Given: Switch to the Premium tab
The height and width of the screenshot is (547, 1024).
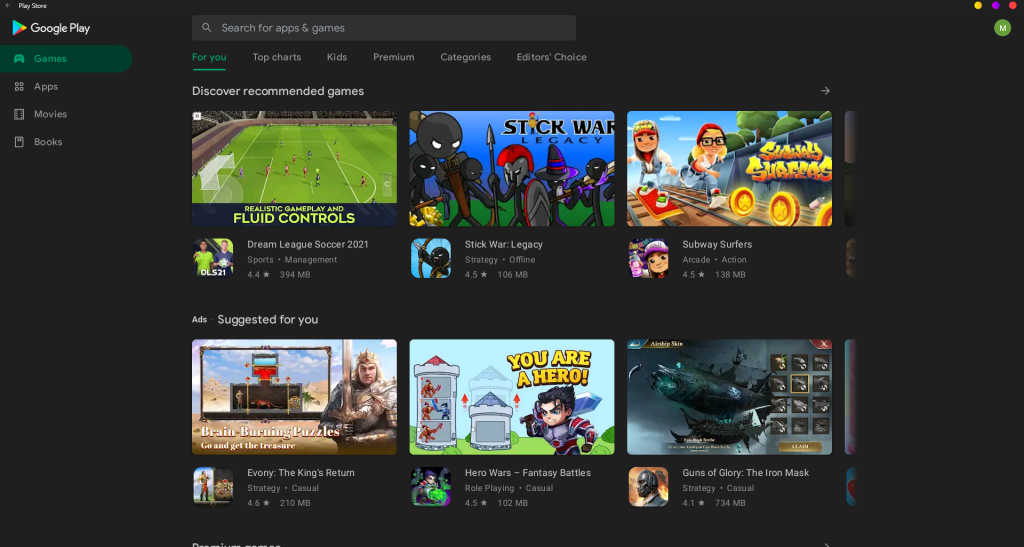Looking at the screenshot, I should [x=394, y=57].
